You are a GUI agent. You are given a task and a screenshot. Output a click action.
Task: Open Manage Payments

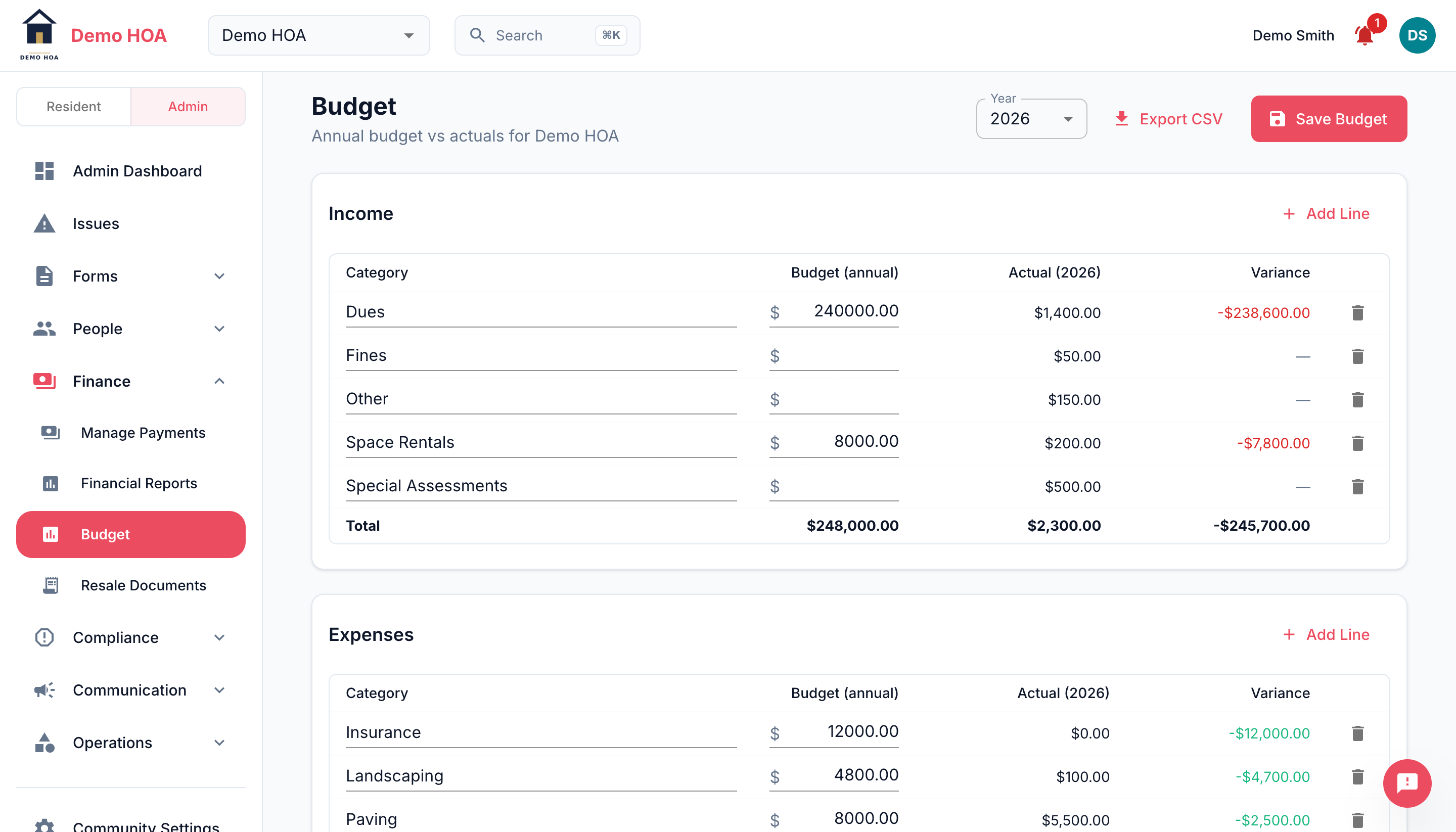pyautogui.click(x=131, y=433)
